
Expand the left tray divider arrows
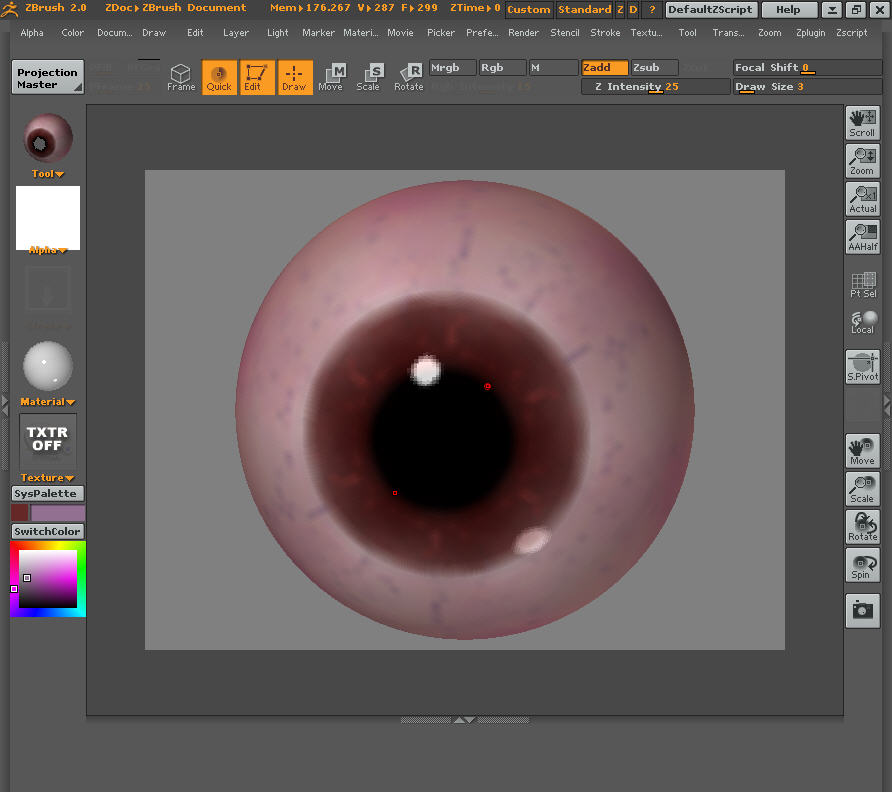[x=5, y=405]
